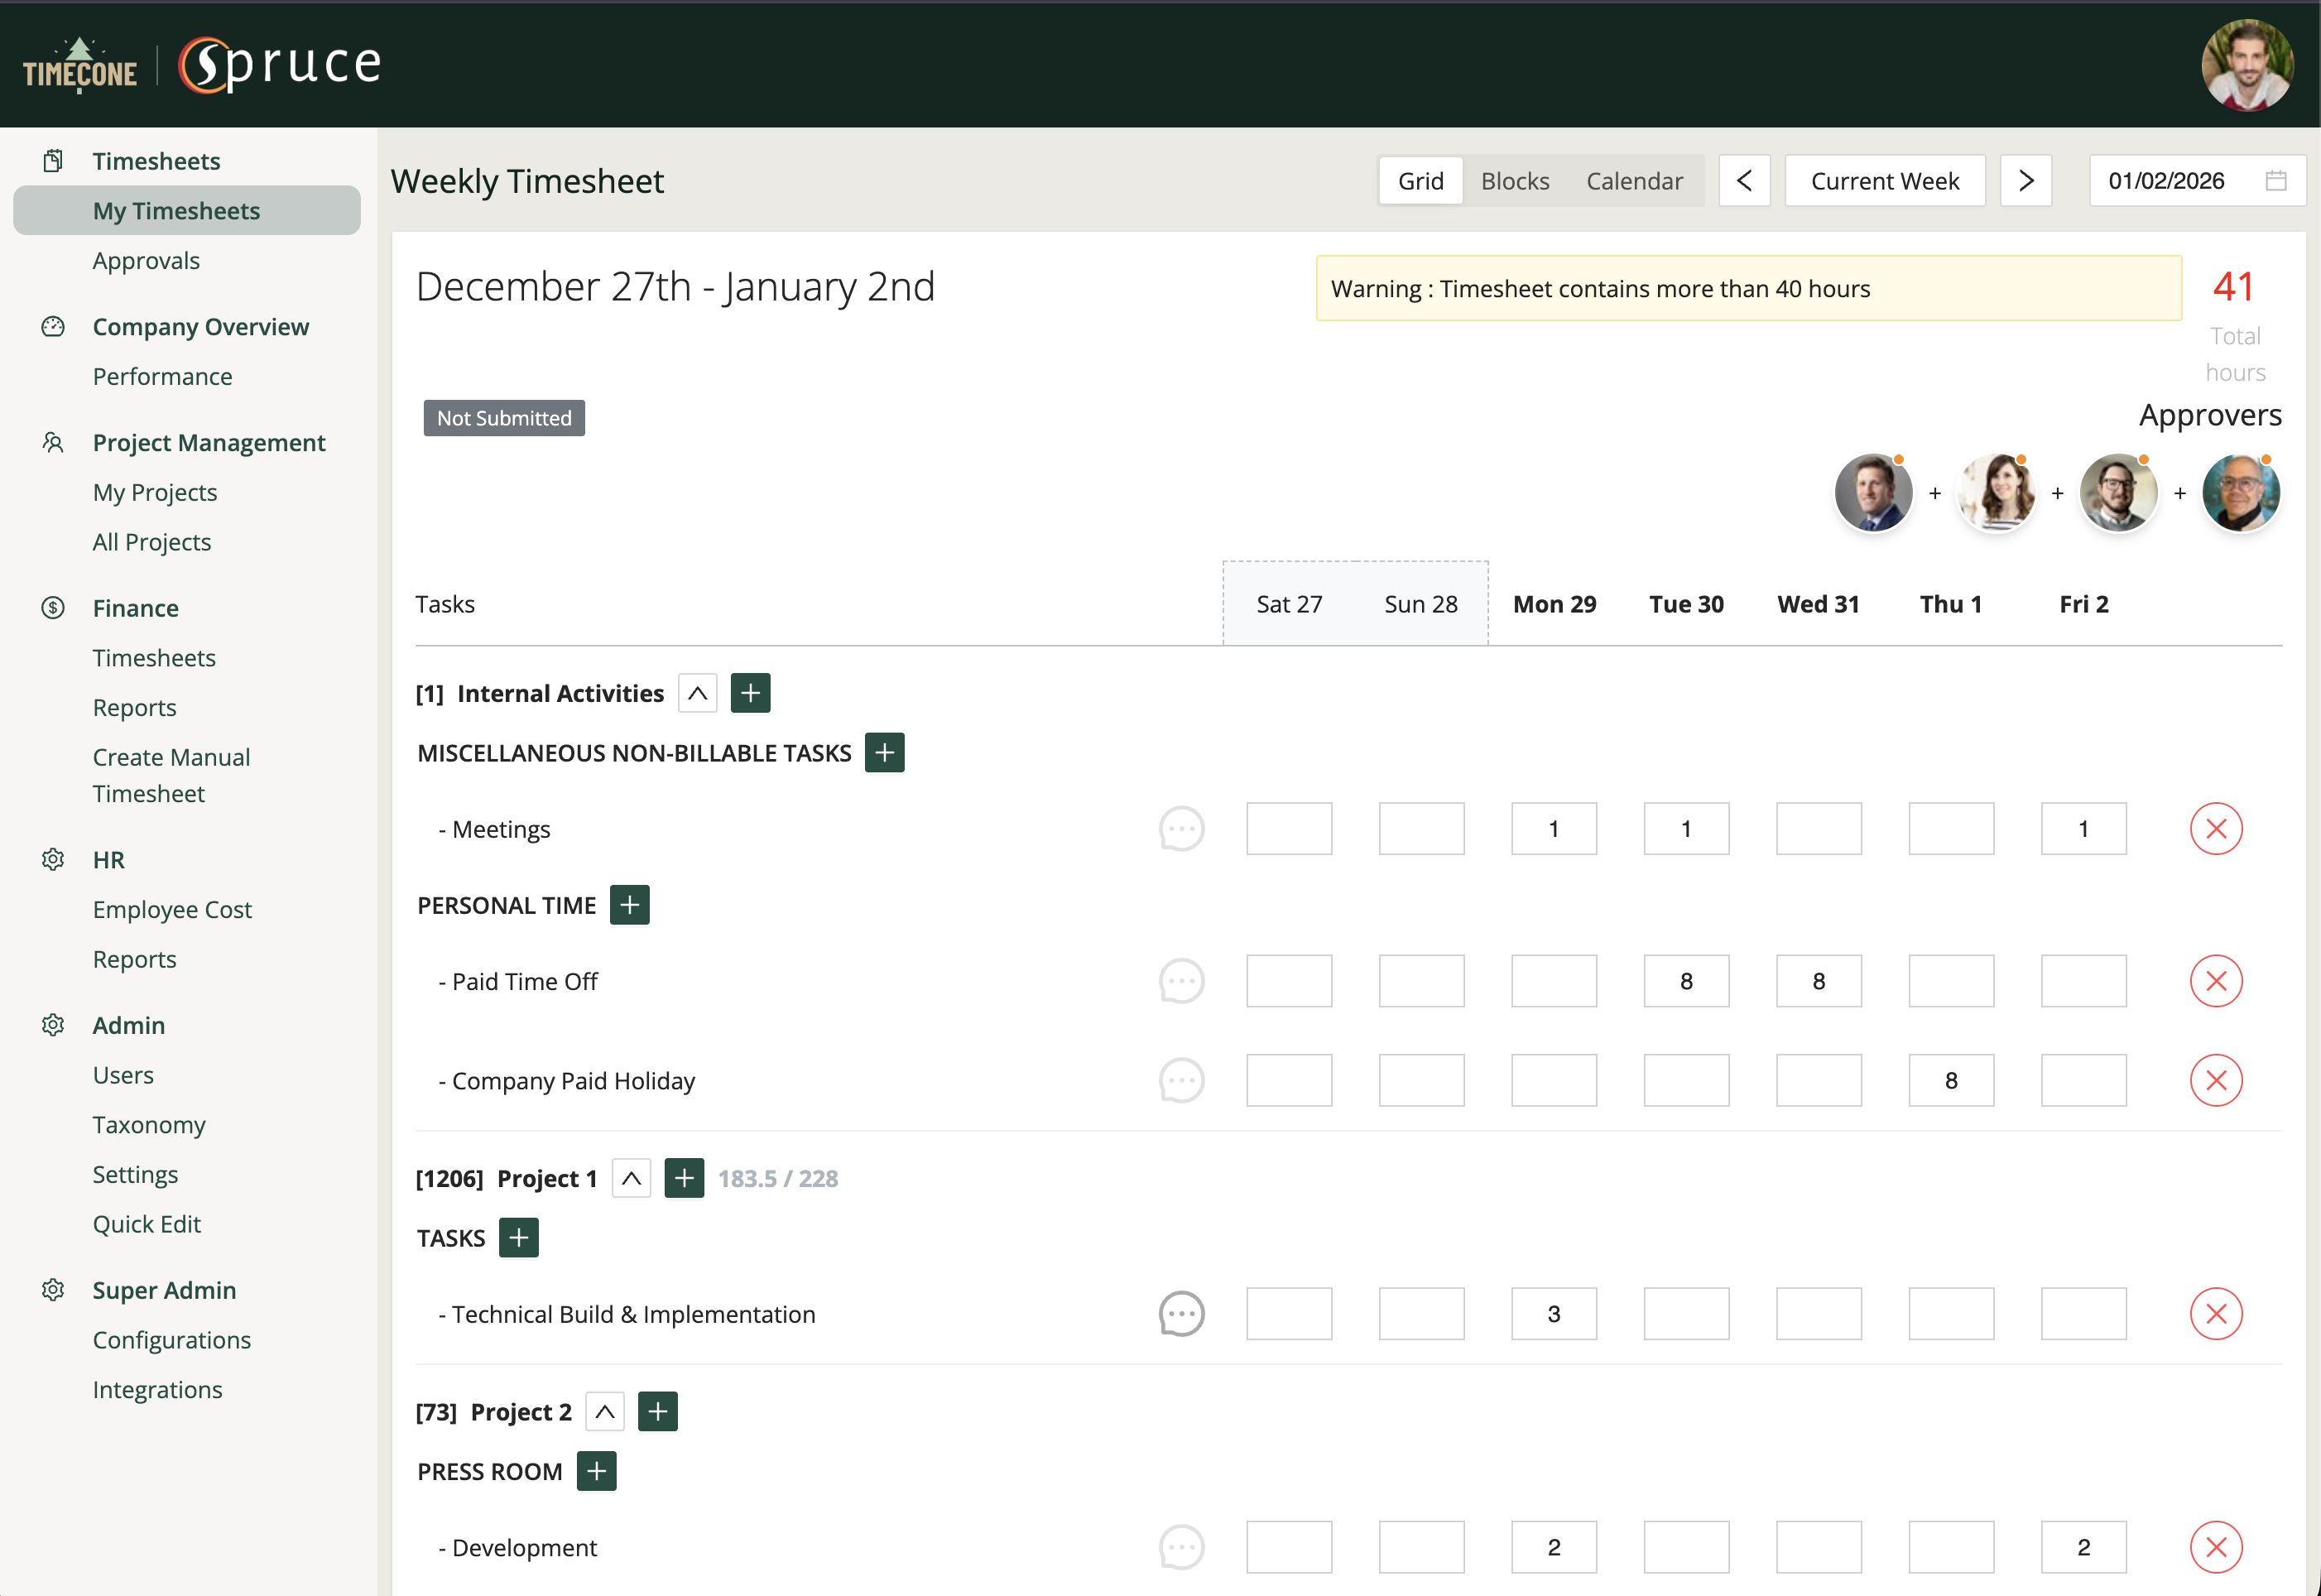Add a task under Miscellaneous Non-Billable Tasks

(x=884, y=752)
